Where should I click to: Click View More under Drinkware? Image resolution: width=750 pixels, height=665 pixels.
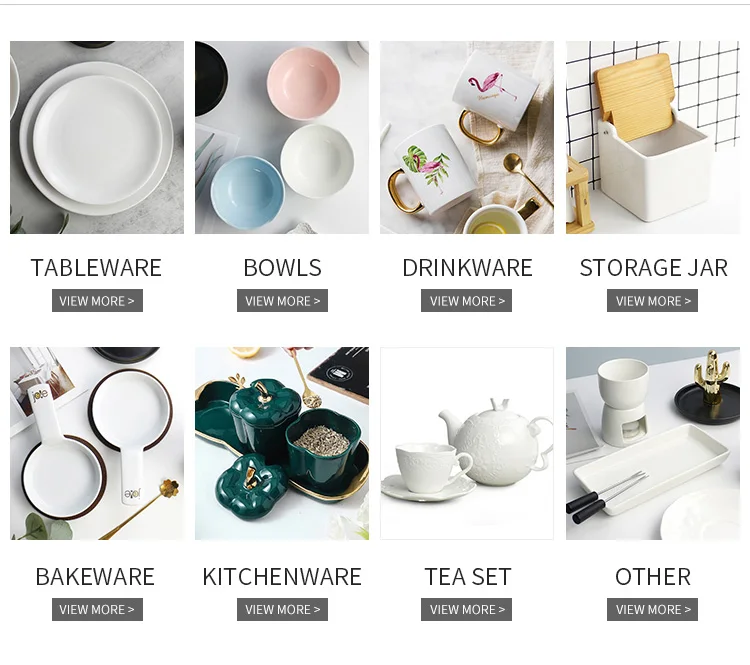click(x=466, y=300)
